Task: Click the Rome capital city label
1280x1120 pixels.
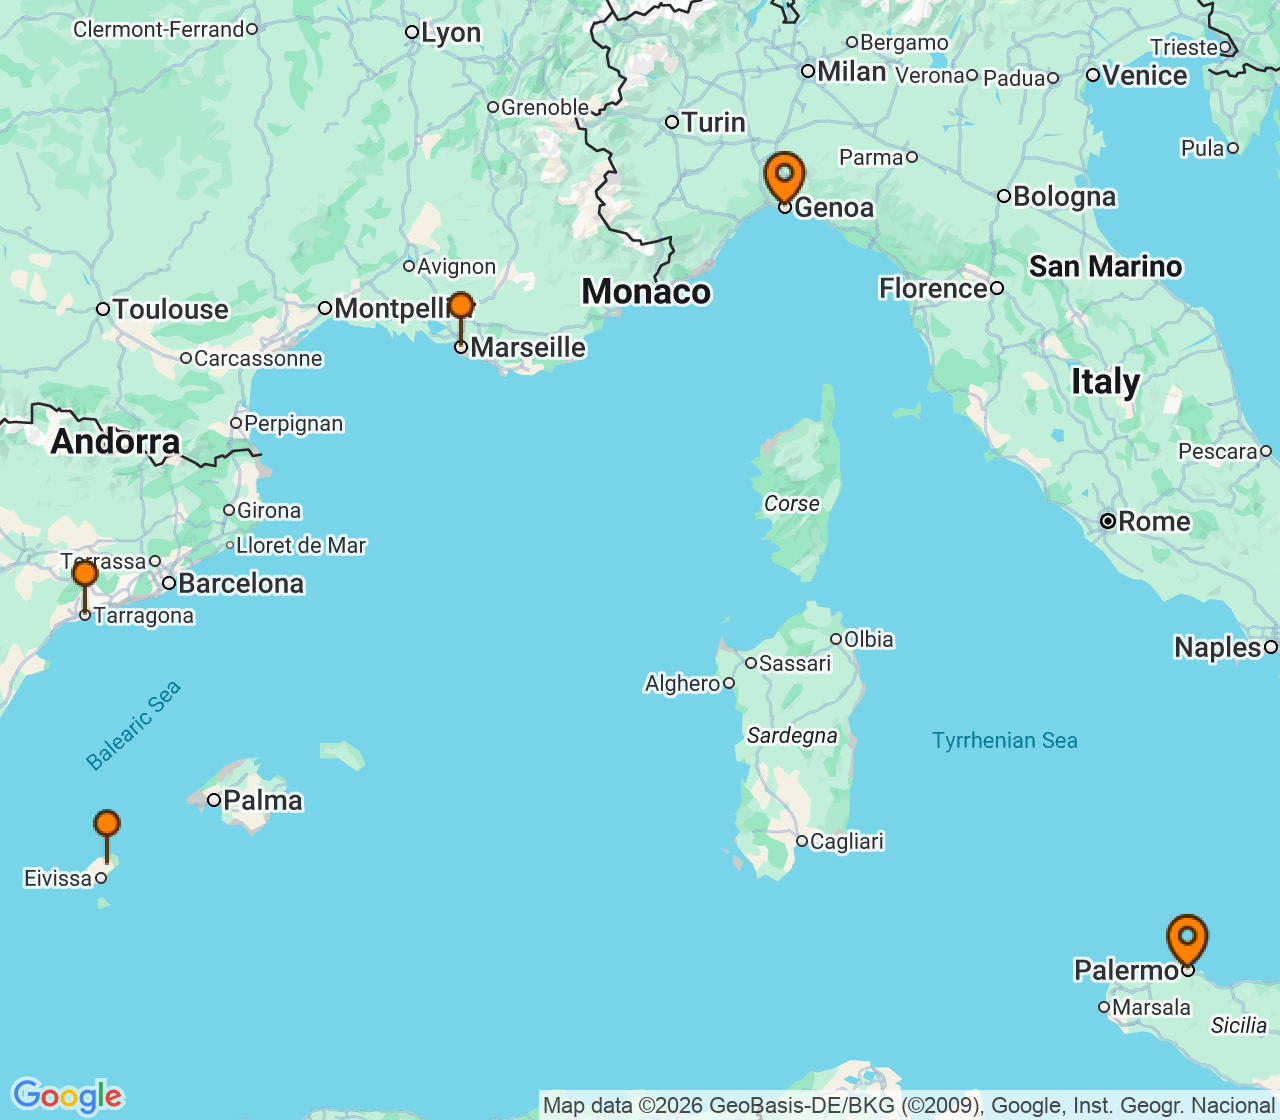Action: point(1154,521)
